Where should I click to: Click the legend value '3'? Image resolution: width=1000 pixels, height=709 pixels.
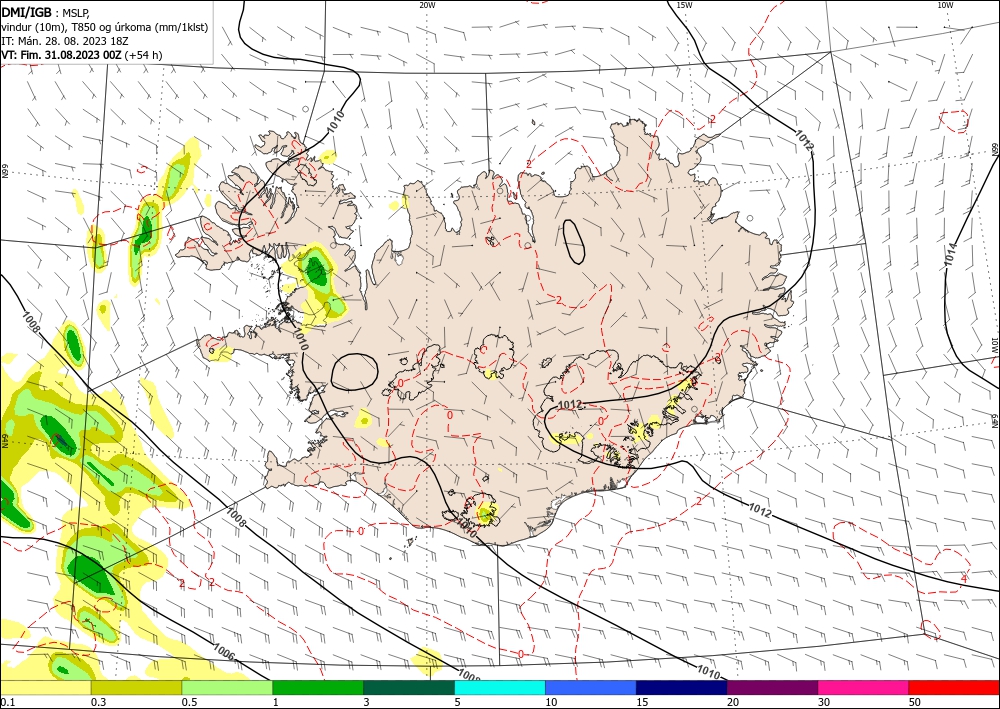click(366, 702)
